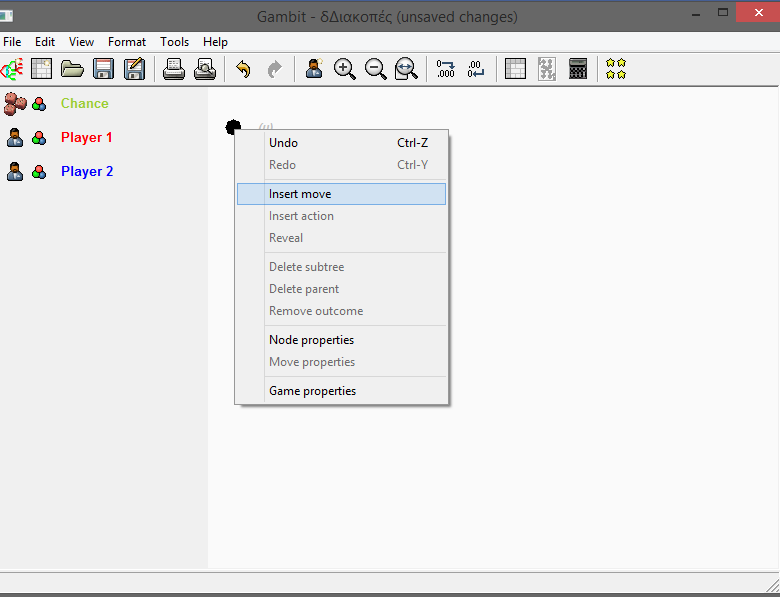Change Player 1 color

pos(39,138)
